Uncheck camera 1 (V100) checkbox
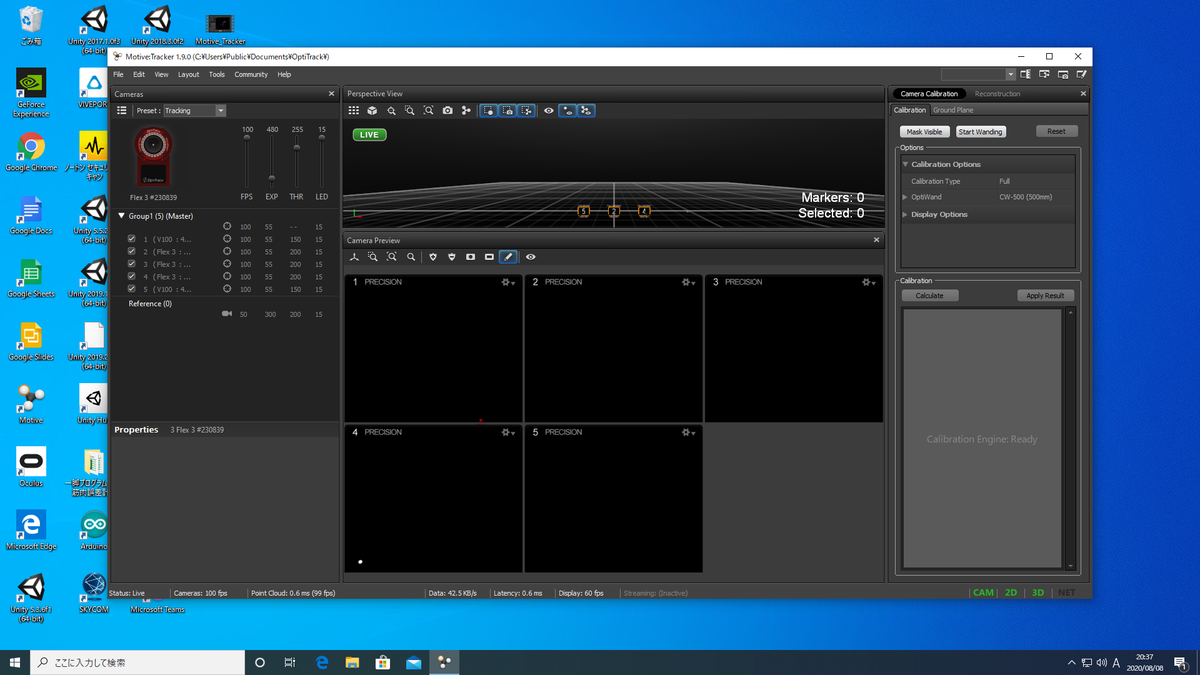This screenshot has width=1200, height=675. tap(132, 240)
